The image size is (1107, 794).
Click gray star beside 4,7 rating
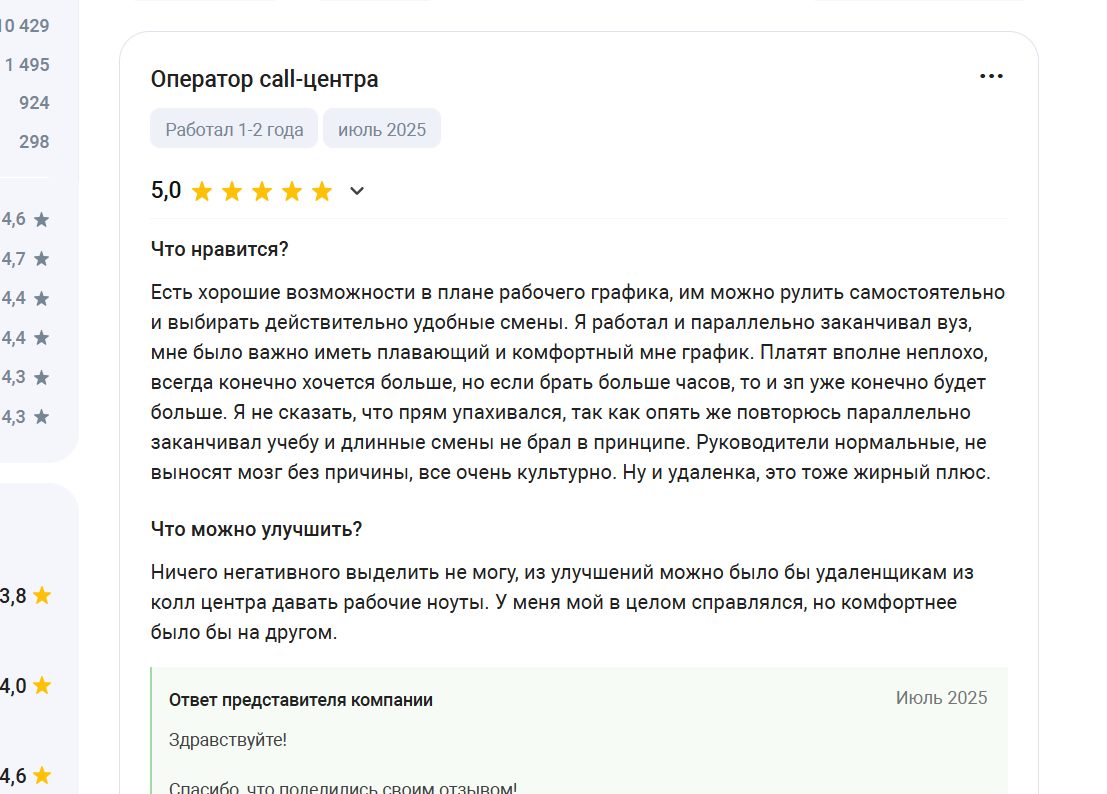pos(42,260)
